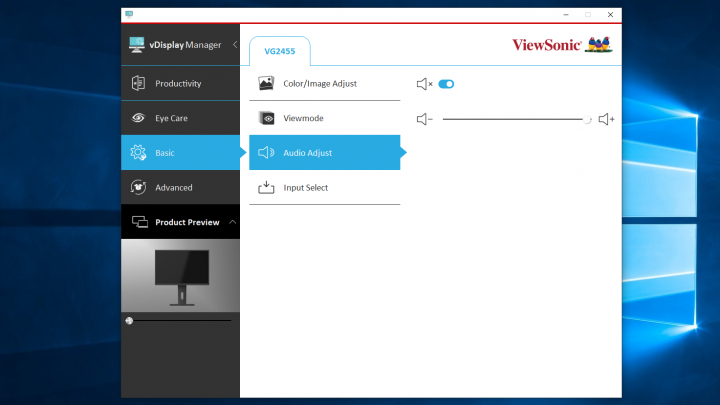This screenshot has width=720, height=405.
Task: Click the ViewSonic logo
Action: tap(562, 45)
